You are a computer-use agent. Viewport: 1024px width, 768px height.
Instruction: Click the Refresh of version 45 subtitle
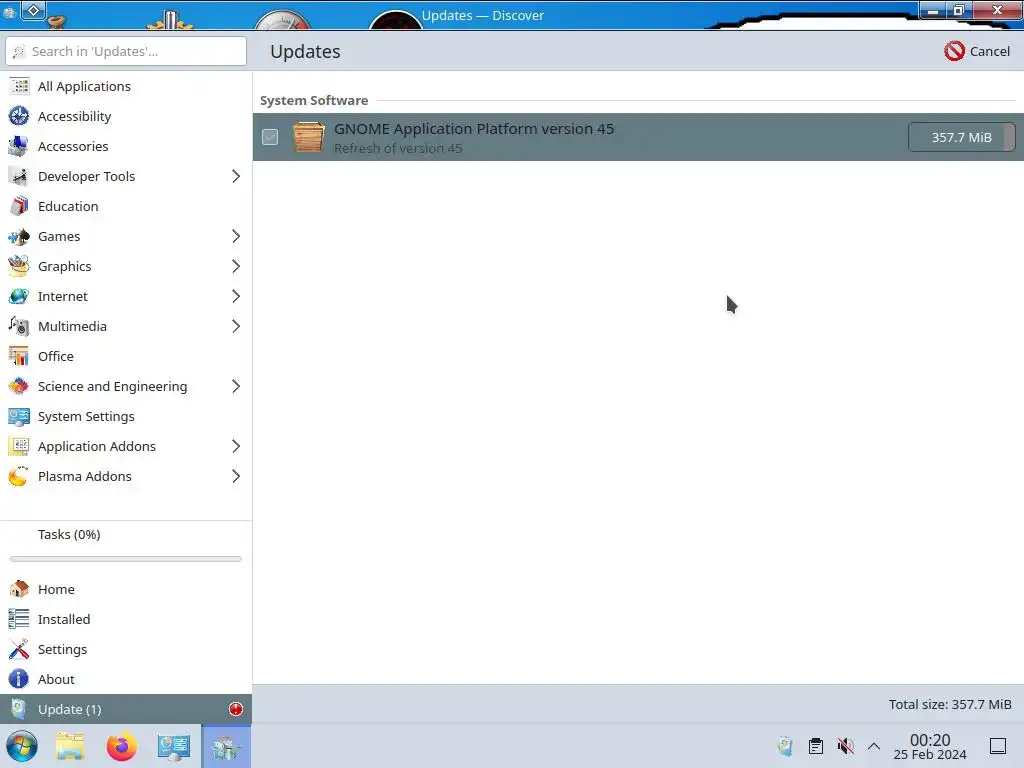click(398, 148)
